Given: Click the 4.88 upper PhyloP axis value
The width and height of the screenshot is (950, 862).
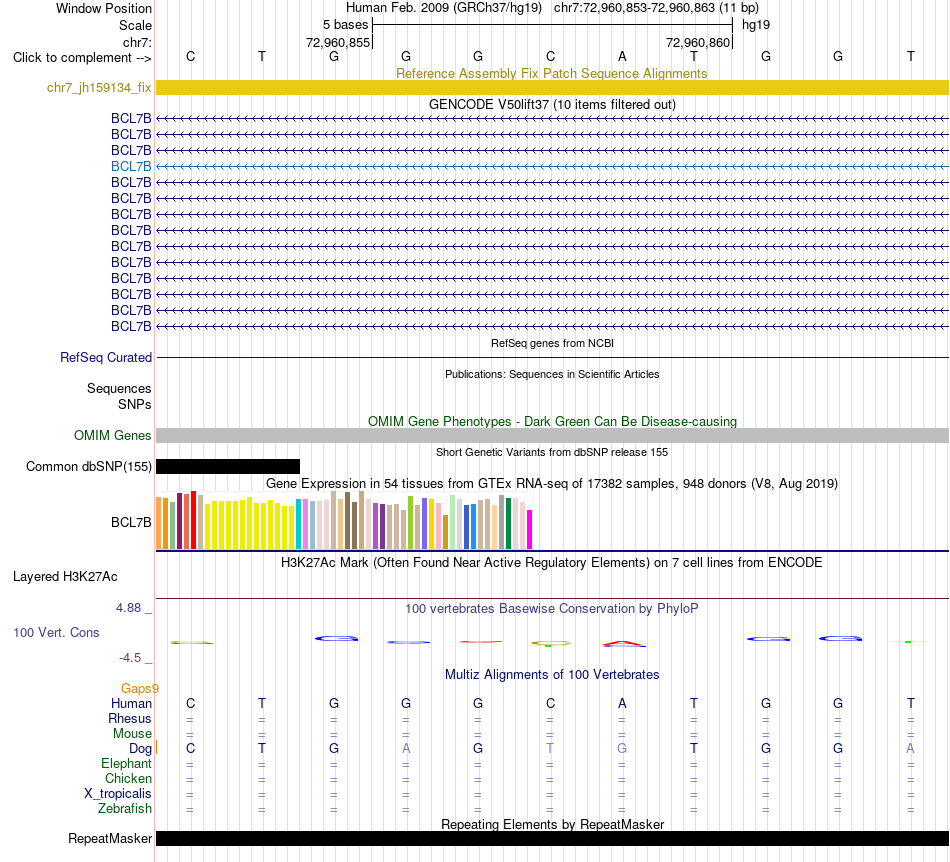Looking at the screenshot, I should [128, 608].
